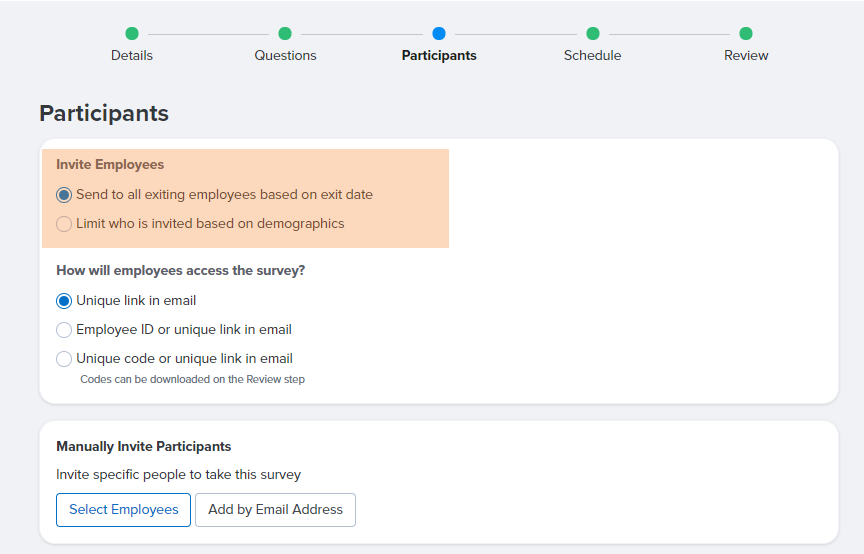Click the Limit who is invited label text
864x554 pixels.
tap(210, 224)
